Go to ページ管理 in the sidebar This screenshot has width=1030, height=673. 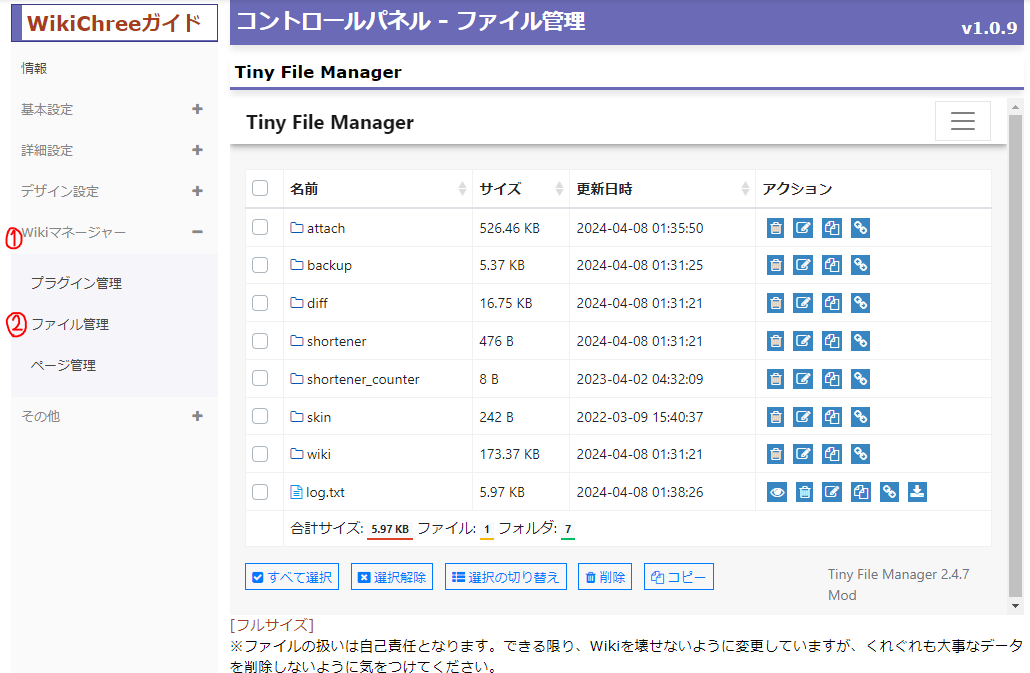coord(63,365)
